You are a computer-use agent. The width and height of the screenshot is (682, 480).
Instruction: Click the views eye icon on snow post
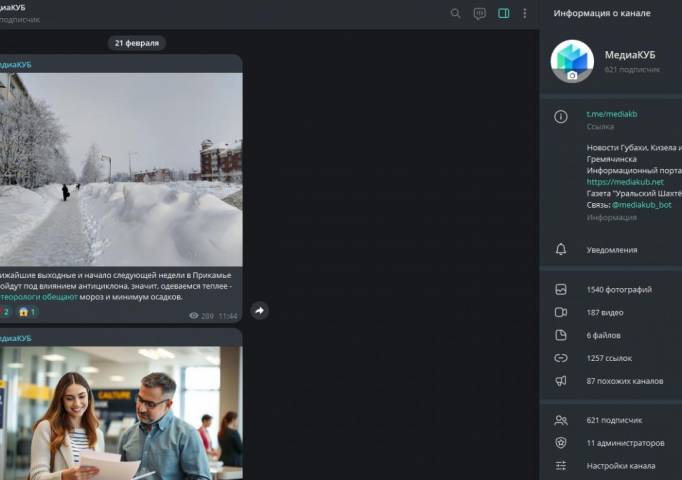194,316
